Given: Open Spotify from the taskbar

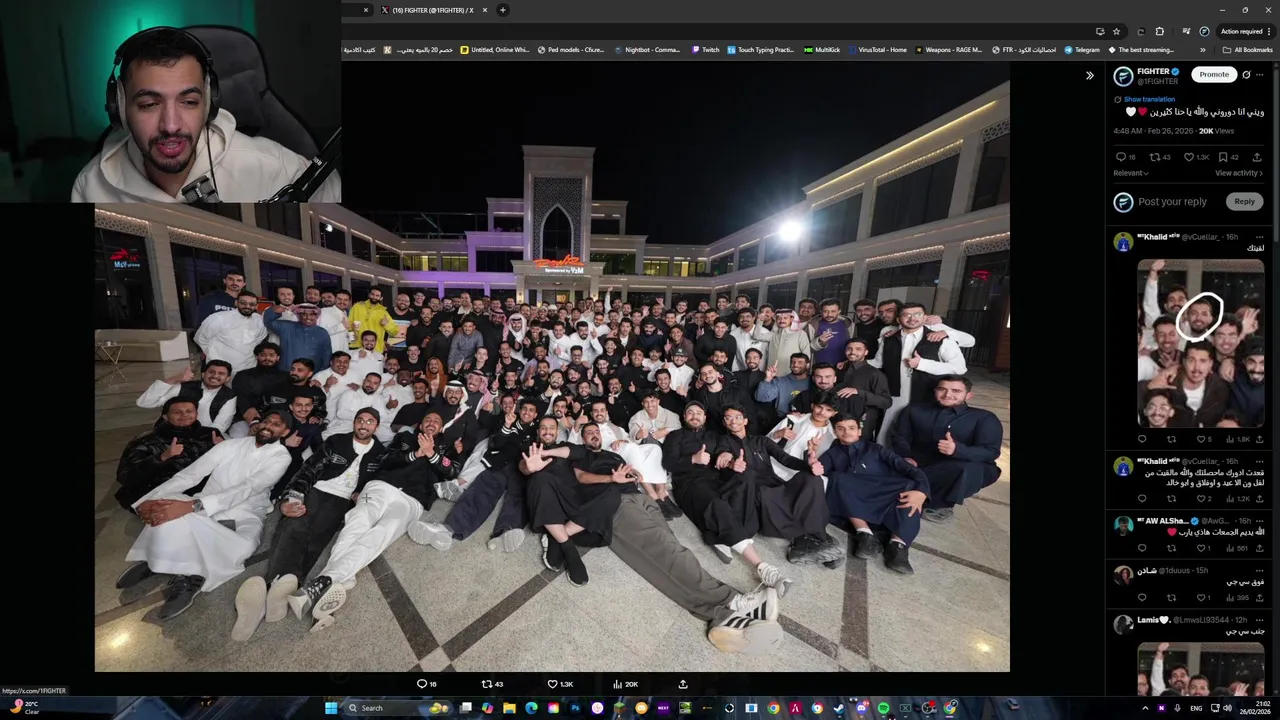Looking at the screenshot, I should point(883,708).
